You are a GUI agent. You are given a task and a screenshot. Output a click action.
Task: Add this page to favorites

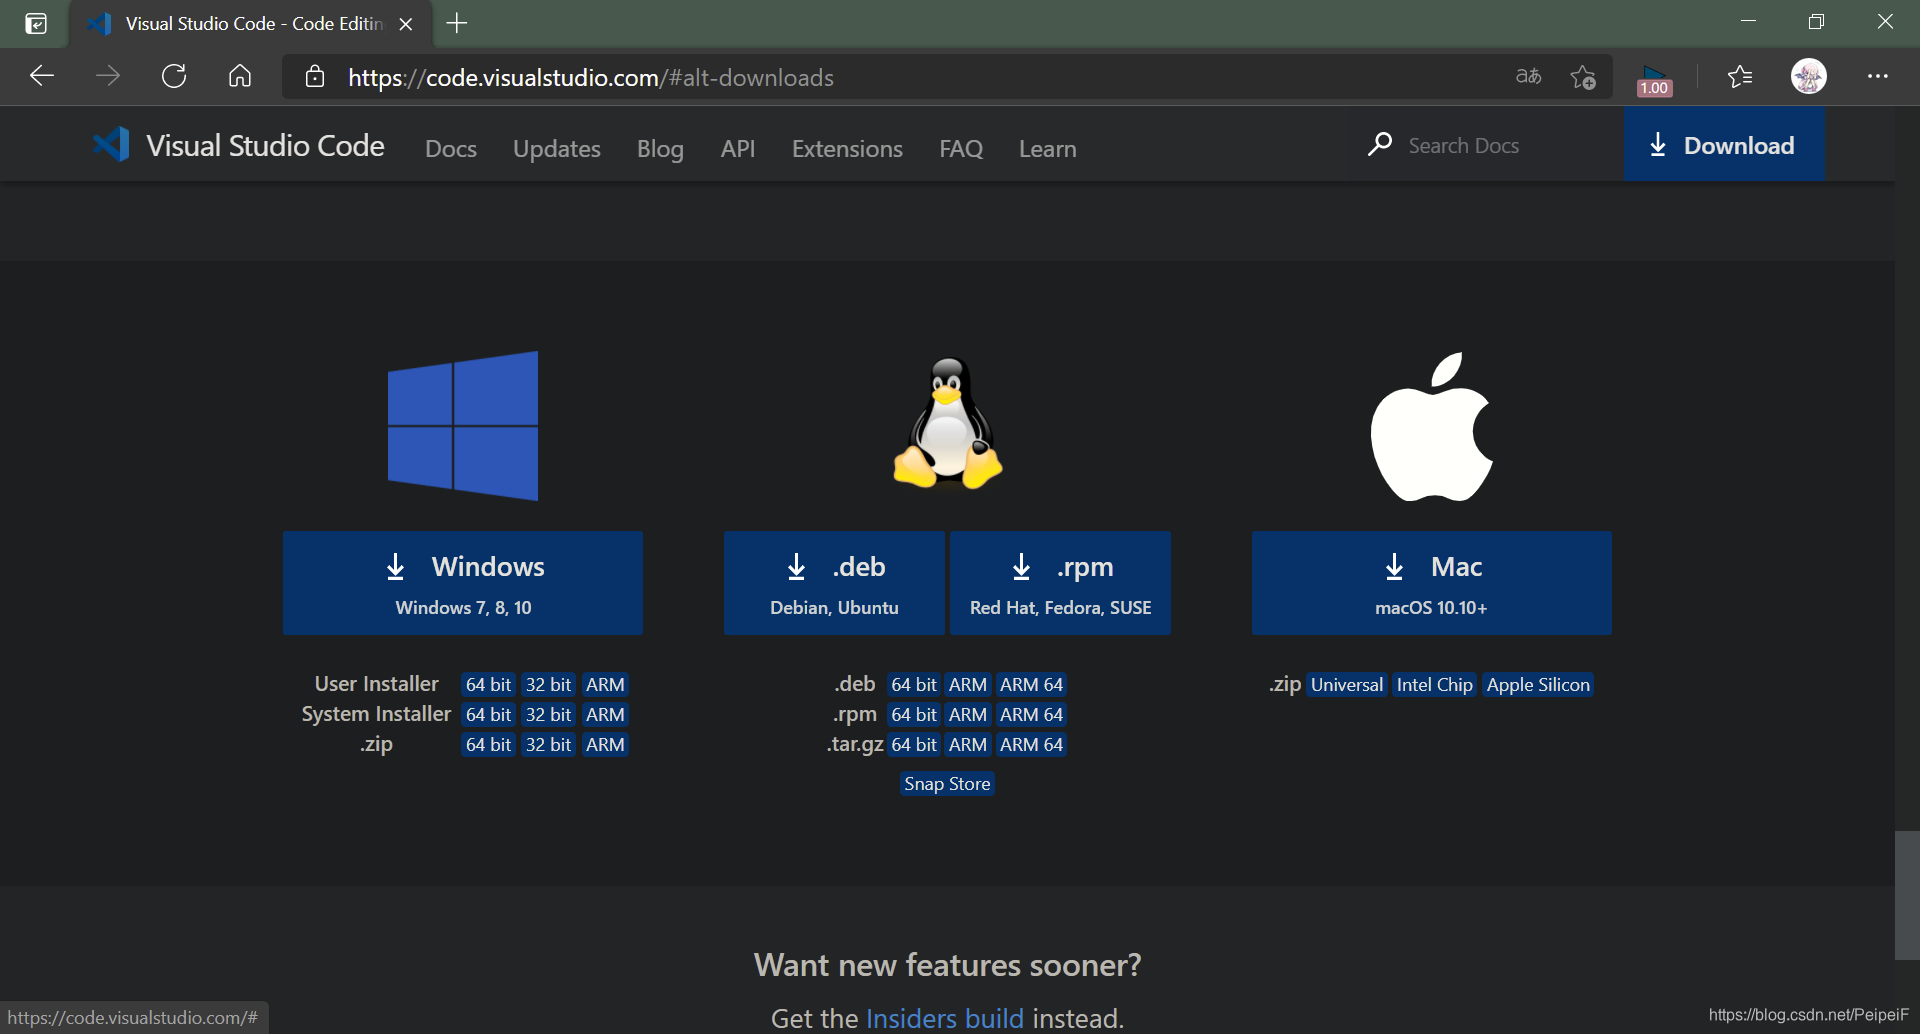pyautogui.click(x=1583, y=76)
